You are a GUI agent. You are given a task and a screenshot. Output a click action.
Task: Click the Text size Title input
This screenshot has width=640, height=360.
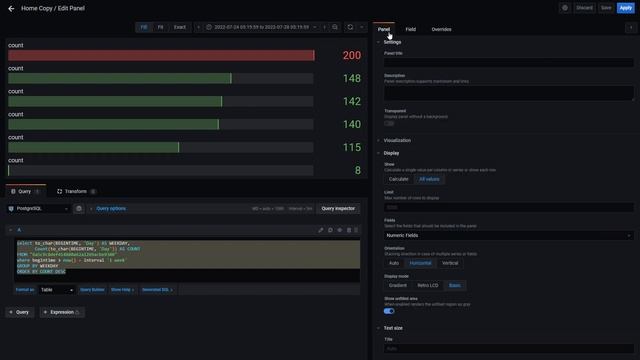509,349
